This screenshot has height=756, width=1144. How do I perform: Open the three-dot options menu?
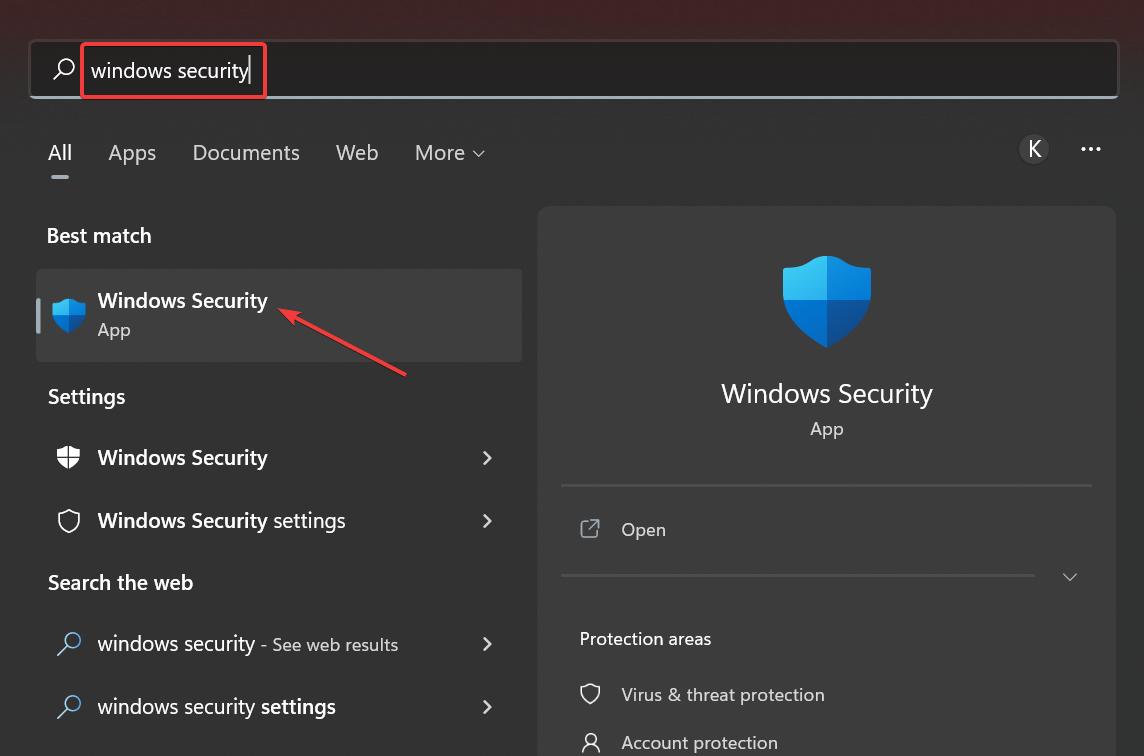[x=1091, y=150]
